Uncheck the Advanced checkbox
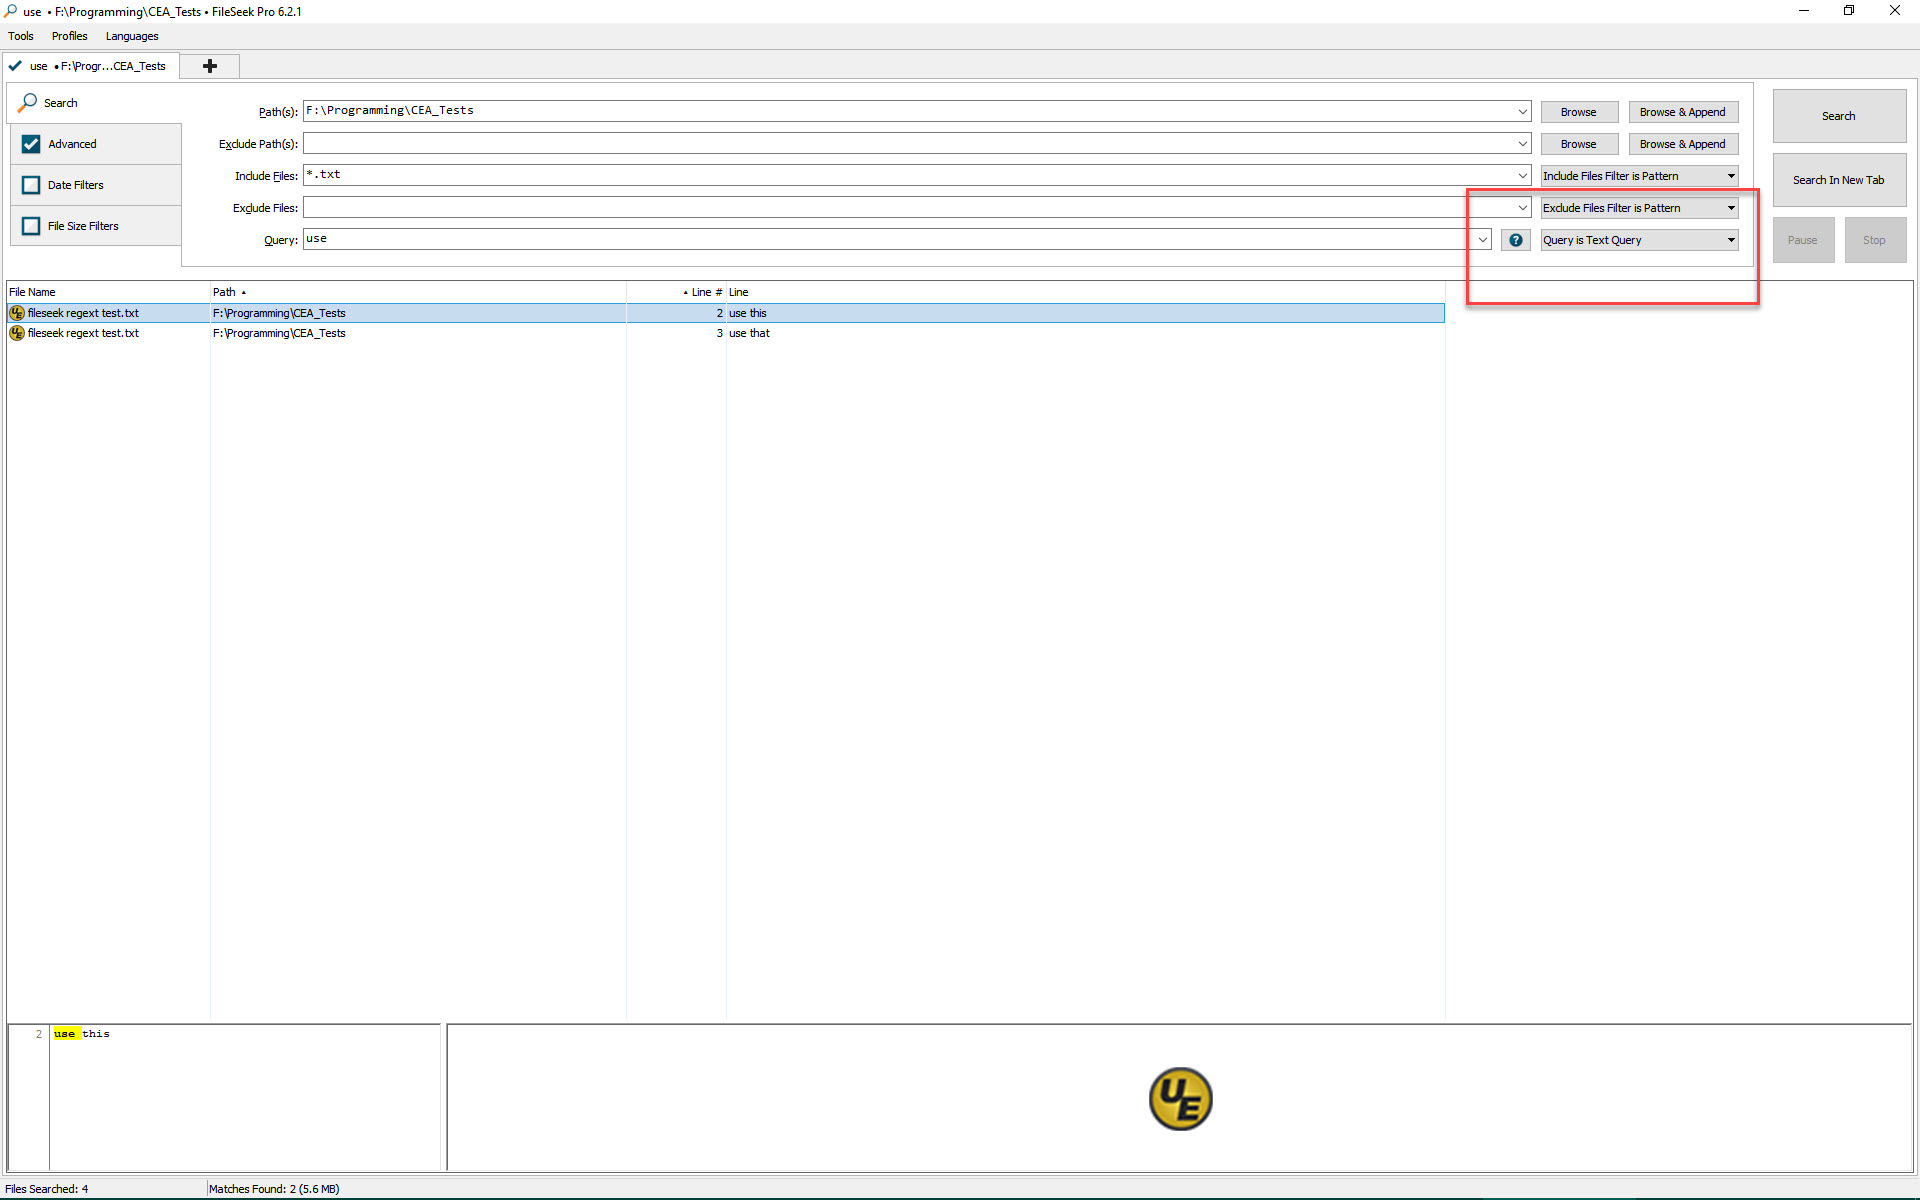The image size is (1920, 1200). tap(31, 144)
